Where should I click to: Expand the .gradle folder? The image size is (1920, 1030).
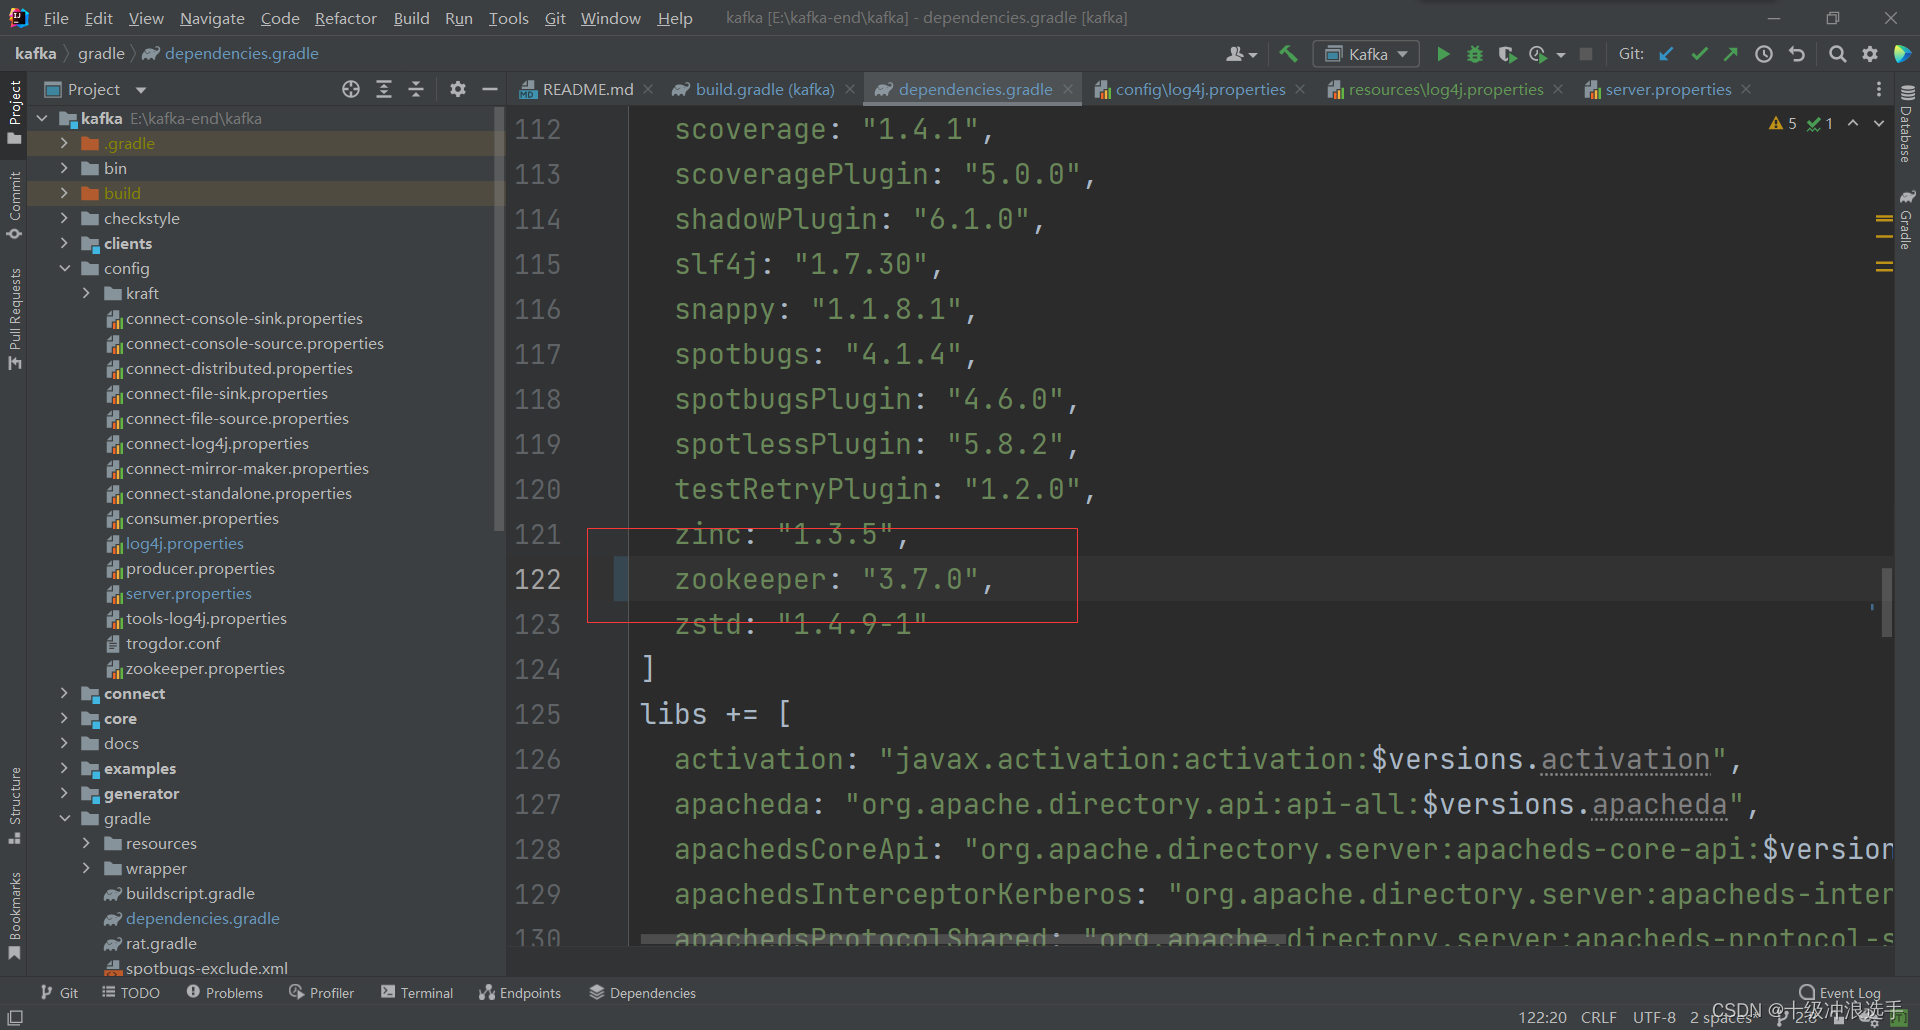point(64,143)
